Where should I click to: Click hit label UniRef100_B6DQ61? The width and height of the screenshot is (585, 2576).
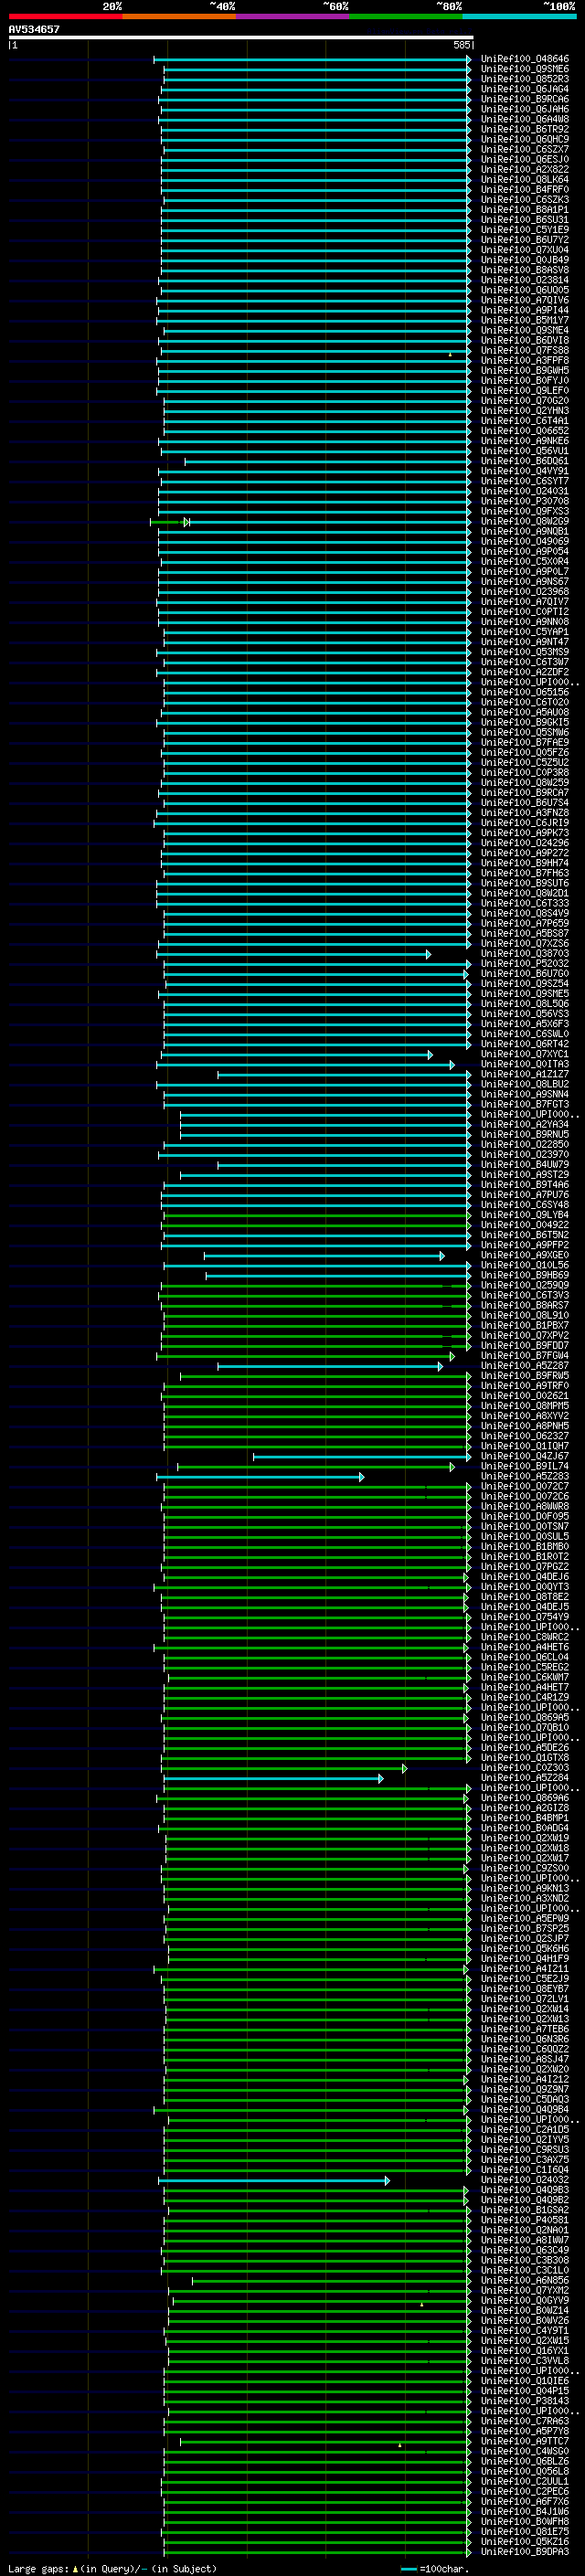525,461
